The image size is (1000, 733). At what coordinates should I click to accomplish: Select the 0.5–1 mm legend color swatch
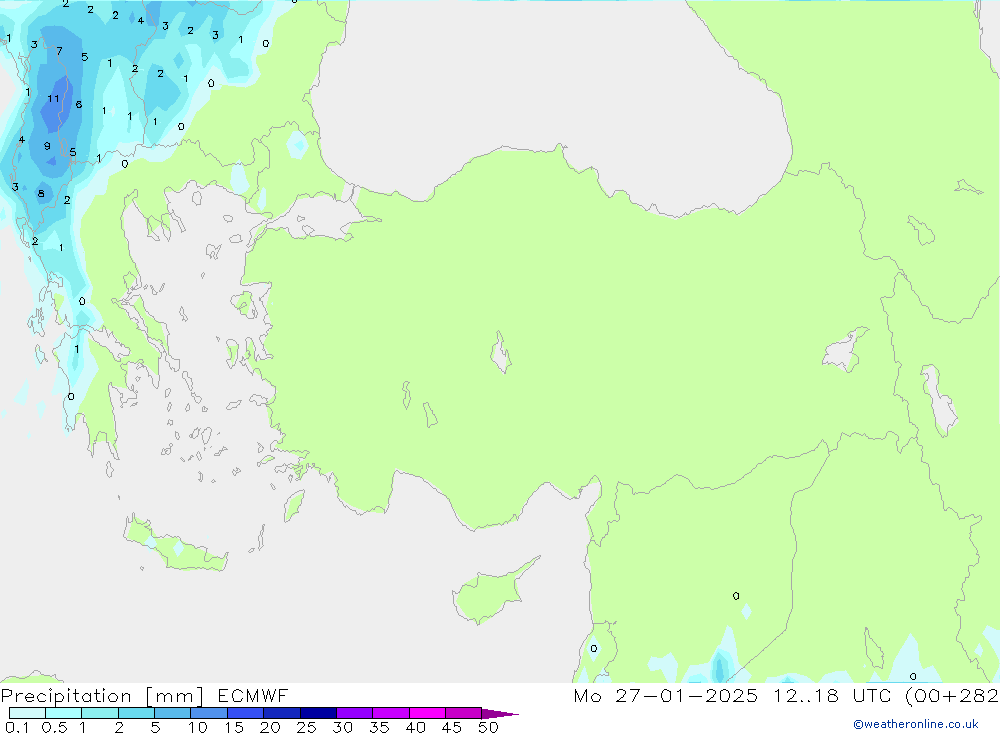tap(64, 713)
